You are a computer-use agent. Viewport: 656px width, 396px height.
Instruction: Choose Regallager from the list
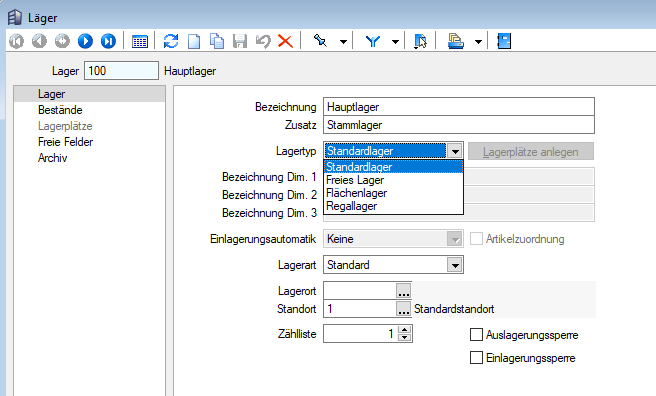click(393, 206)
